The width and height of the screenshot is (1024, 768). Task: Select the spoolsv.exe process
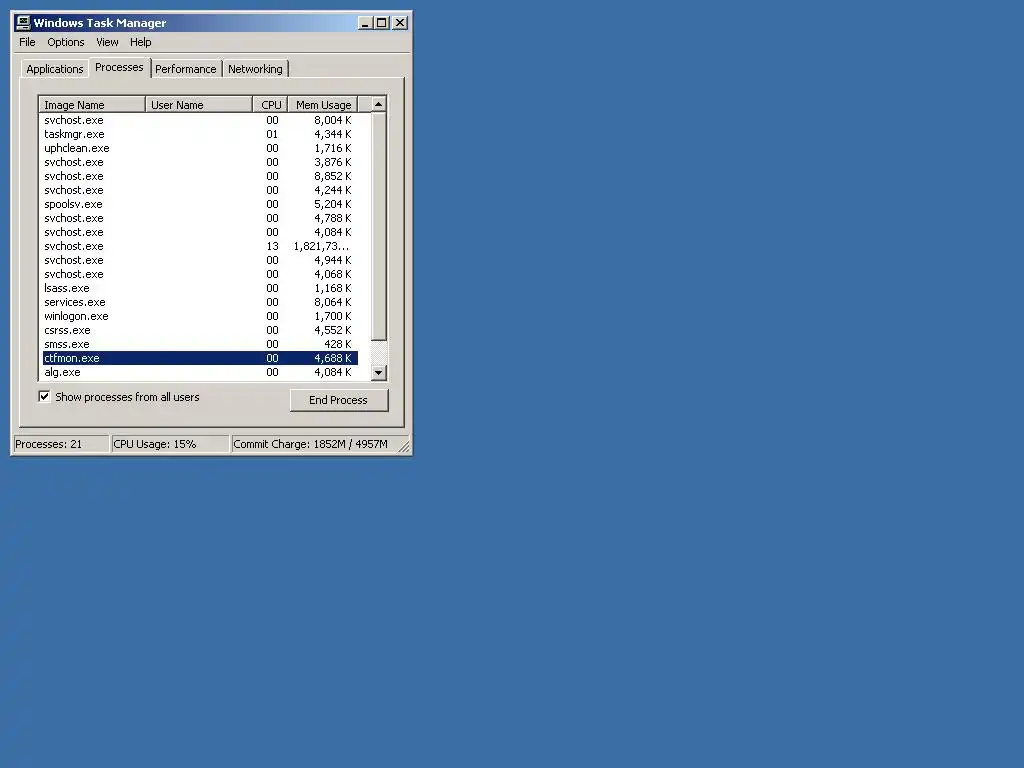coord(200,204)
